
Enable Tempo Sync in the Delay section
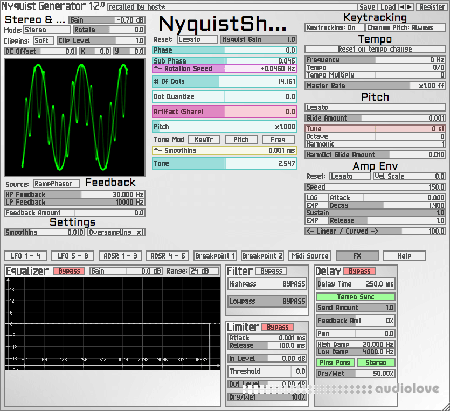point(355,297)
